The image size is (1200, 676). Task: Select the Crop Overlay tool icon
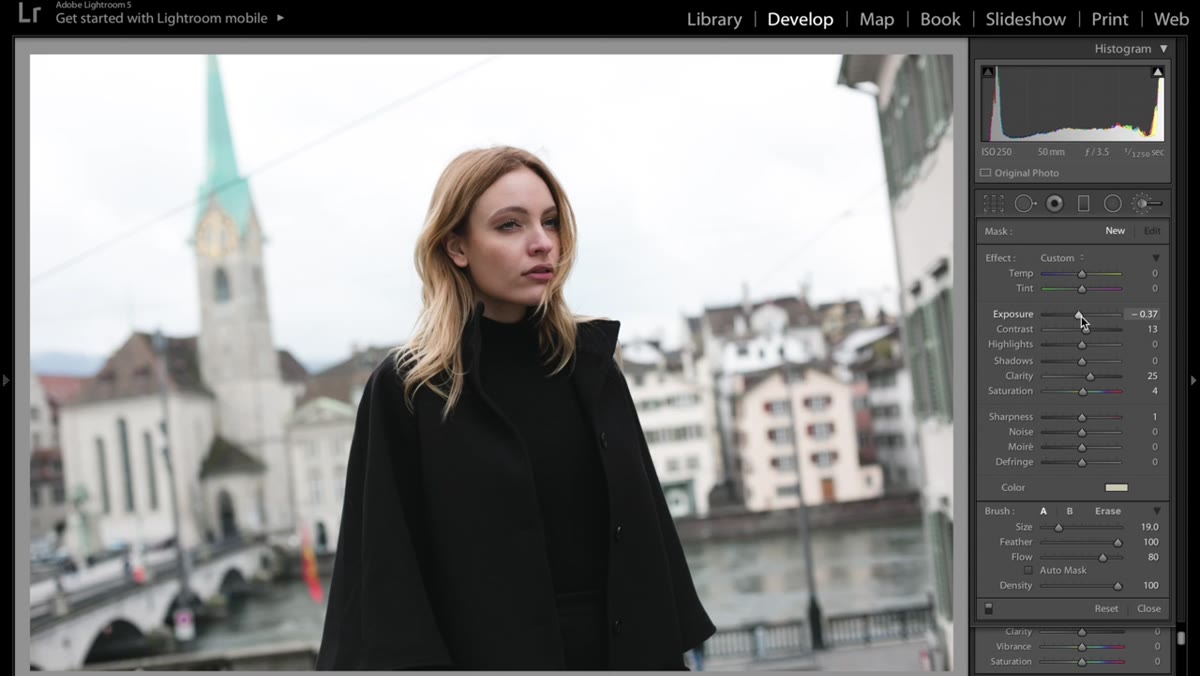click(x=993, y=204)
